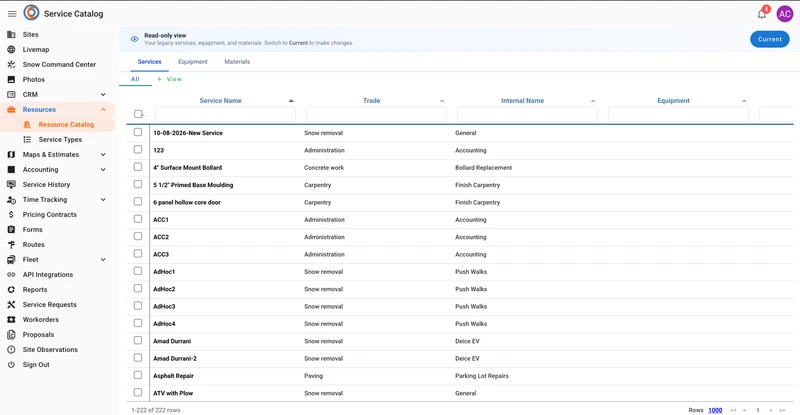The height and width of the screenshot is (415, 800).
Task: Click the Service Catalog app logo
Action: point(32,13)
